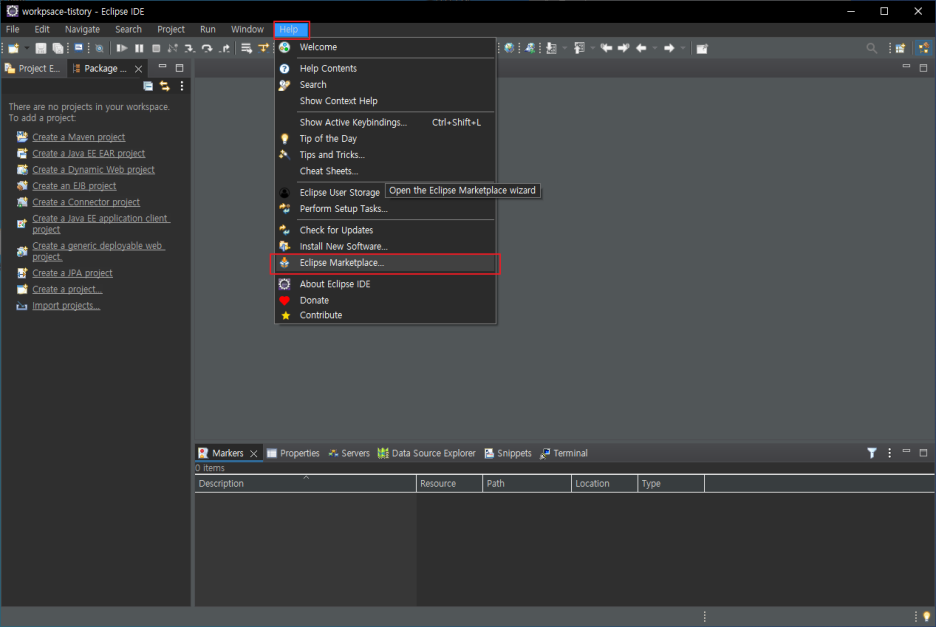Image resolution: width=936 pixels, height=627 pixels.
Task: Click the toolbar search magnifier icon
Action: 872,48
